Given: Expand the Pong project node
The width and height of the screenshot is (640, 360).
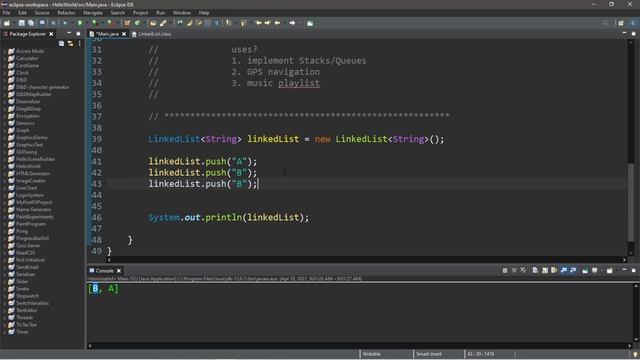Looking at the screenshot, I should [4, 231].
